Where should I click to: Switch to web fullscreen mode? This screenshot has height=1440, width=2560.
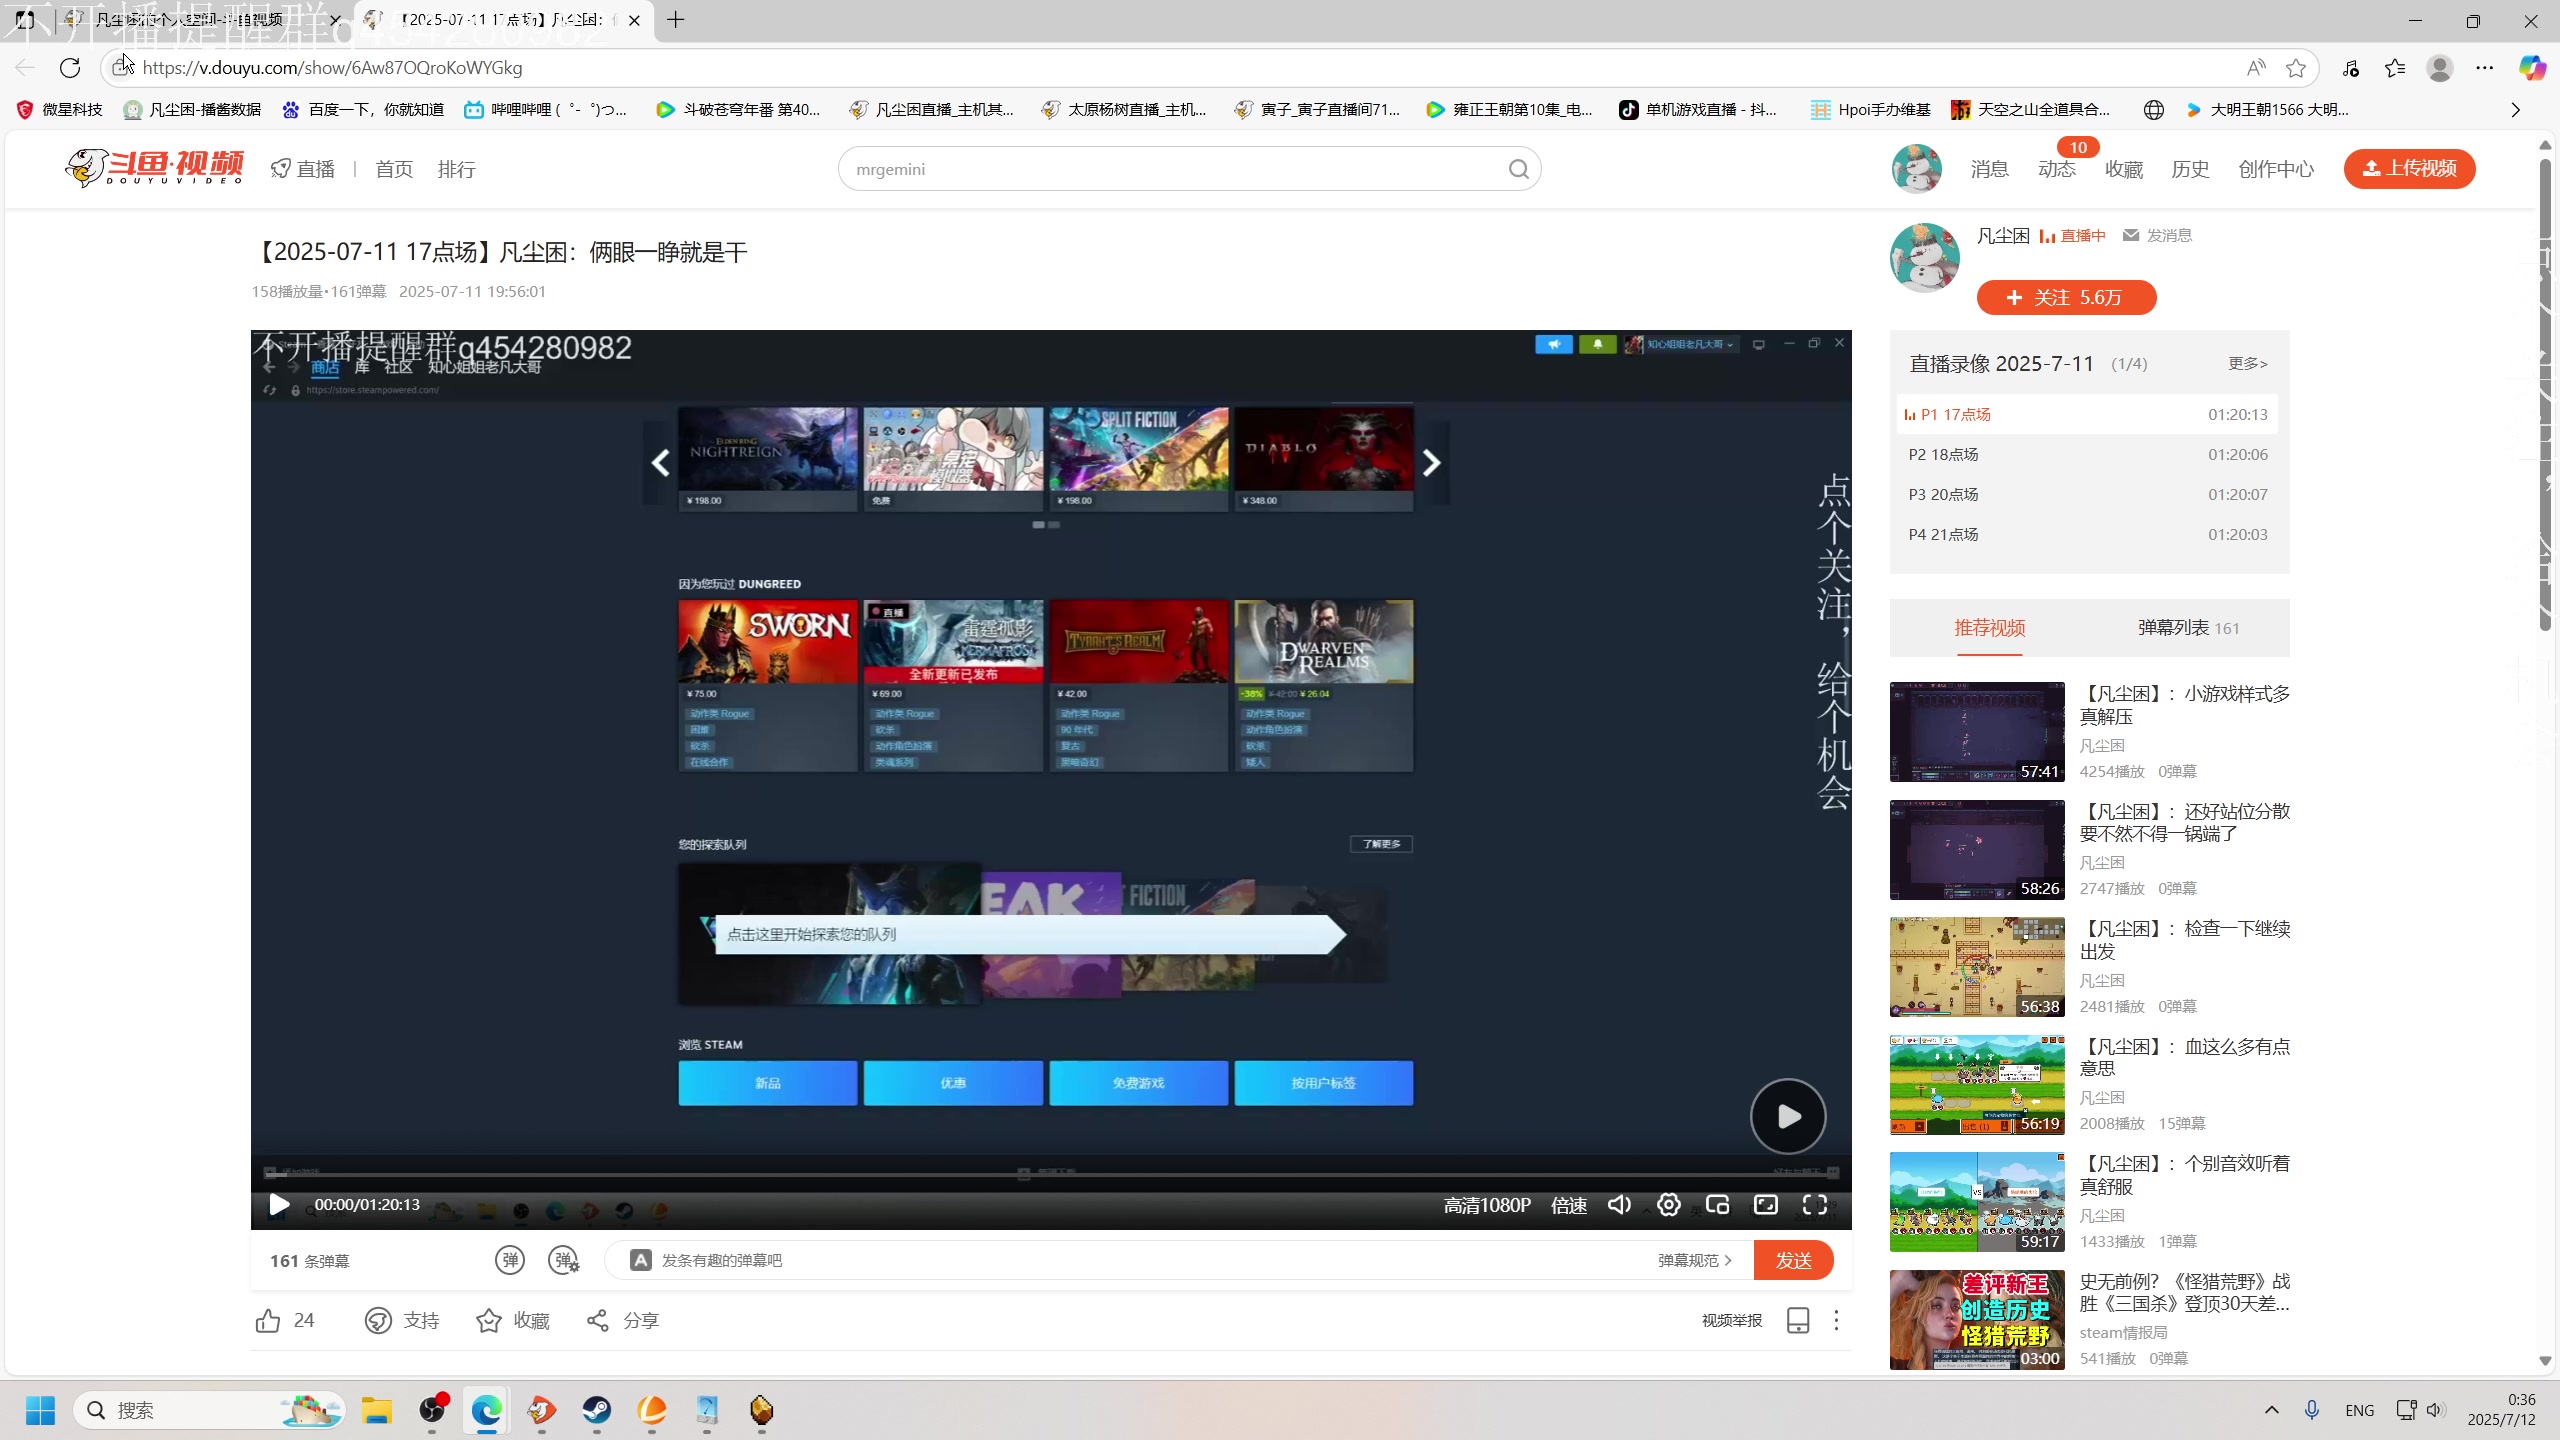tap(1766, 1205)
